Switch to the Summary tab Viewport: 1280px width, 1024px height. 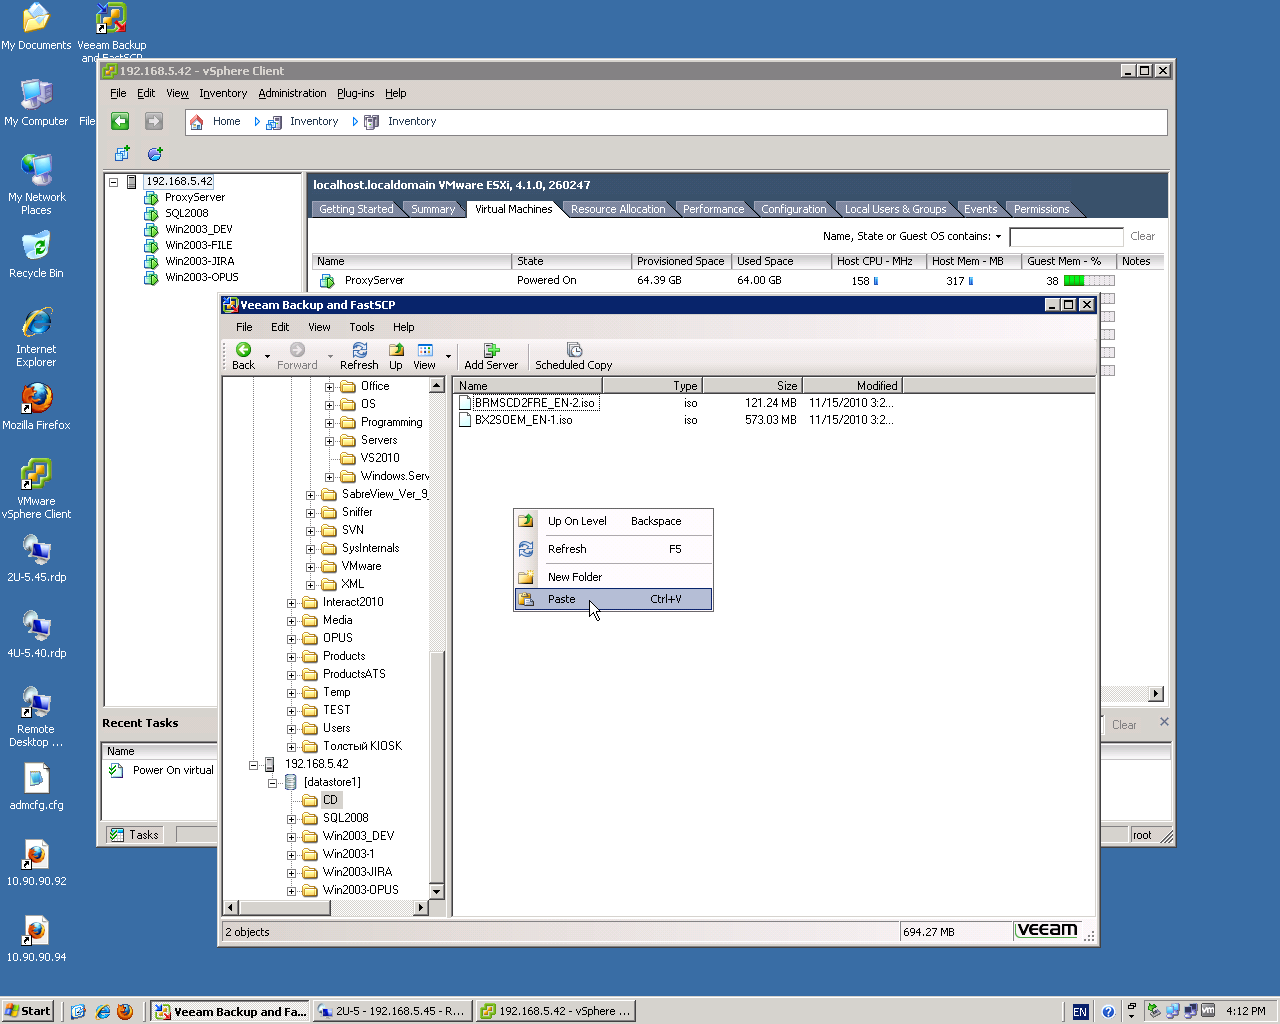tap(433, 209)
